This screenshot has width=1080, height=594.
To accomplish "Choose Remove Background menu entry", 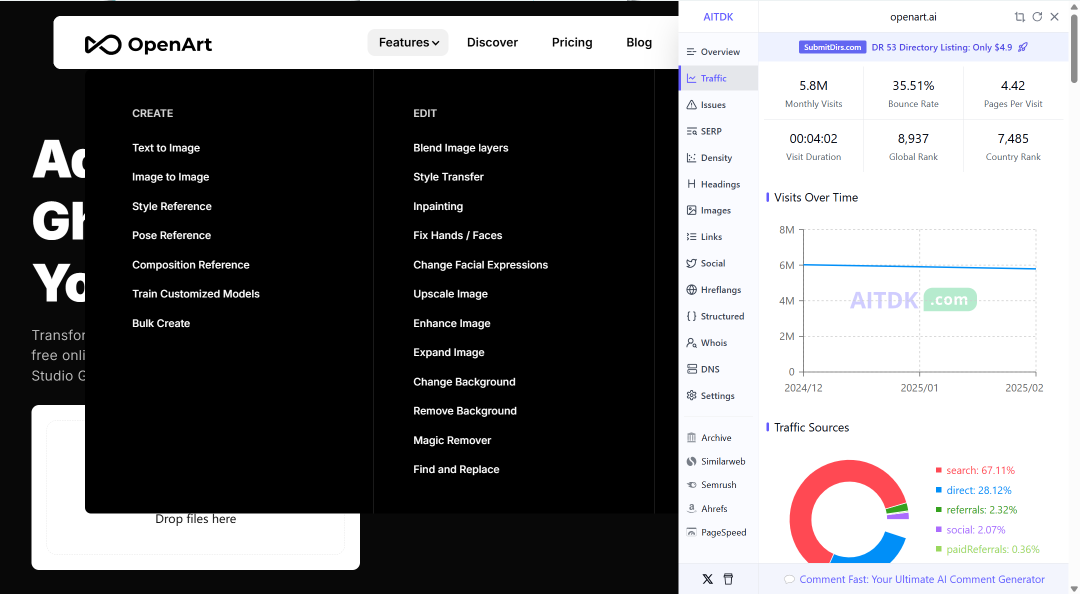I will pyautogui.click(x=465, y=411).
